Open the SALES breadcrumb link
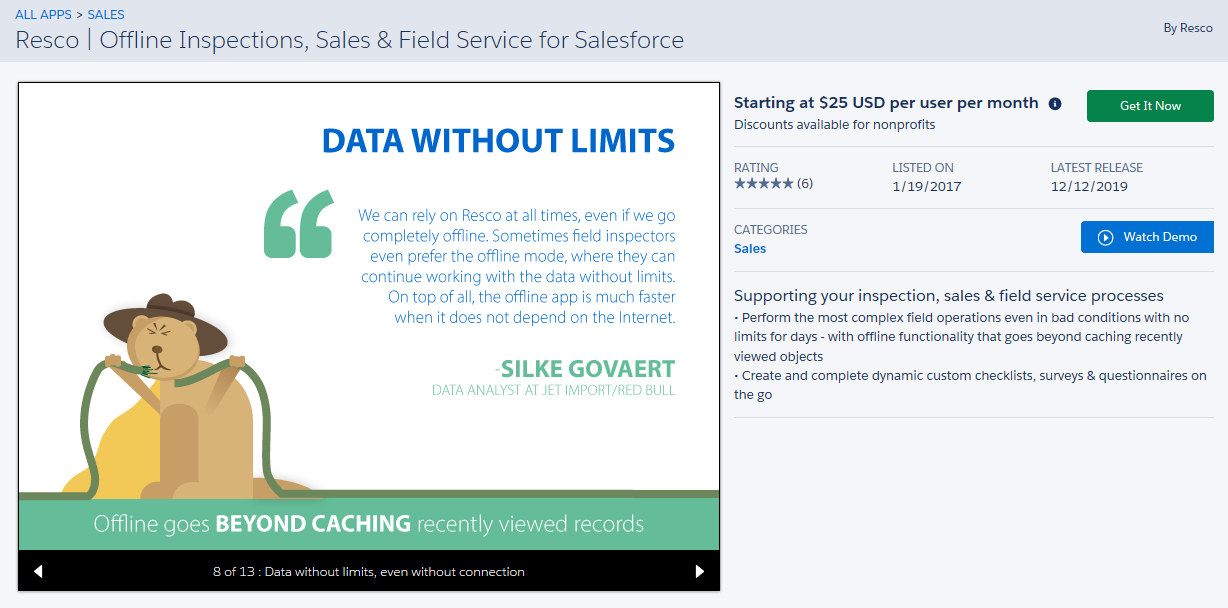The width and height of the screenshot is (1228, 608). [106, 15]
